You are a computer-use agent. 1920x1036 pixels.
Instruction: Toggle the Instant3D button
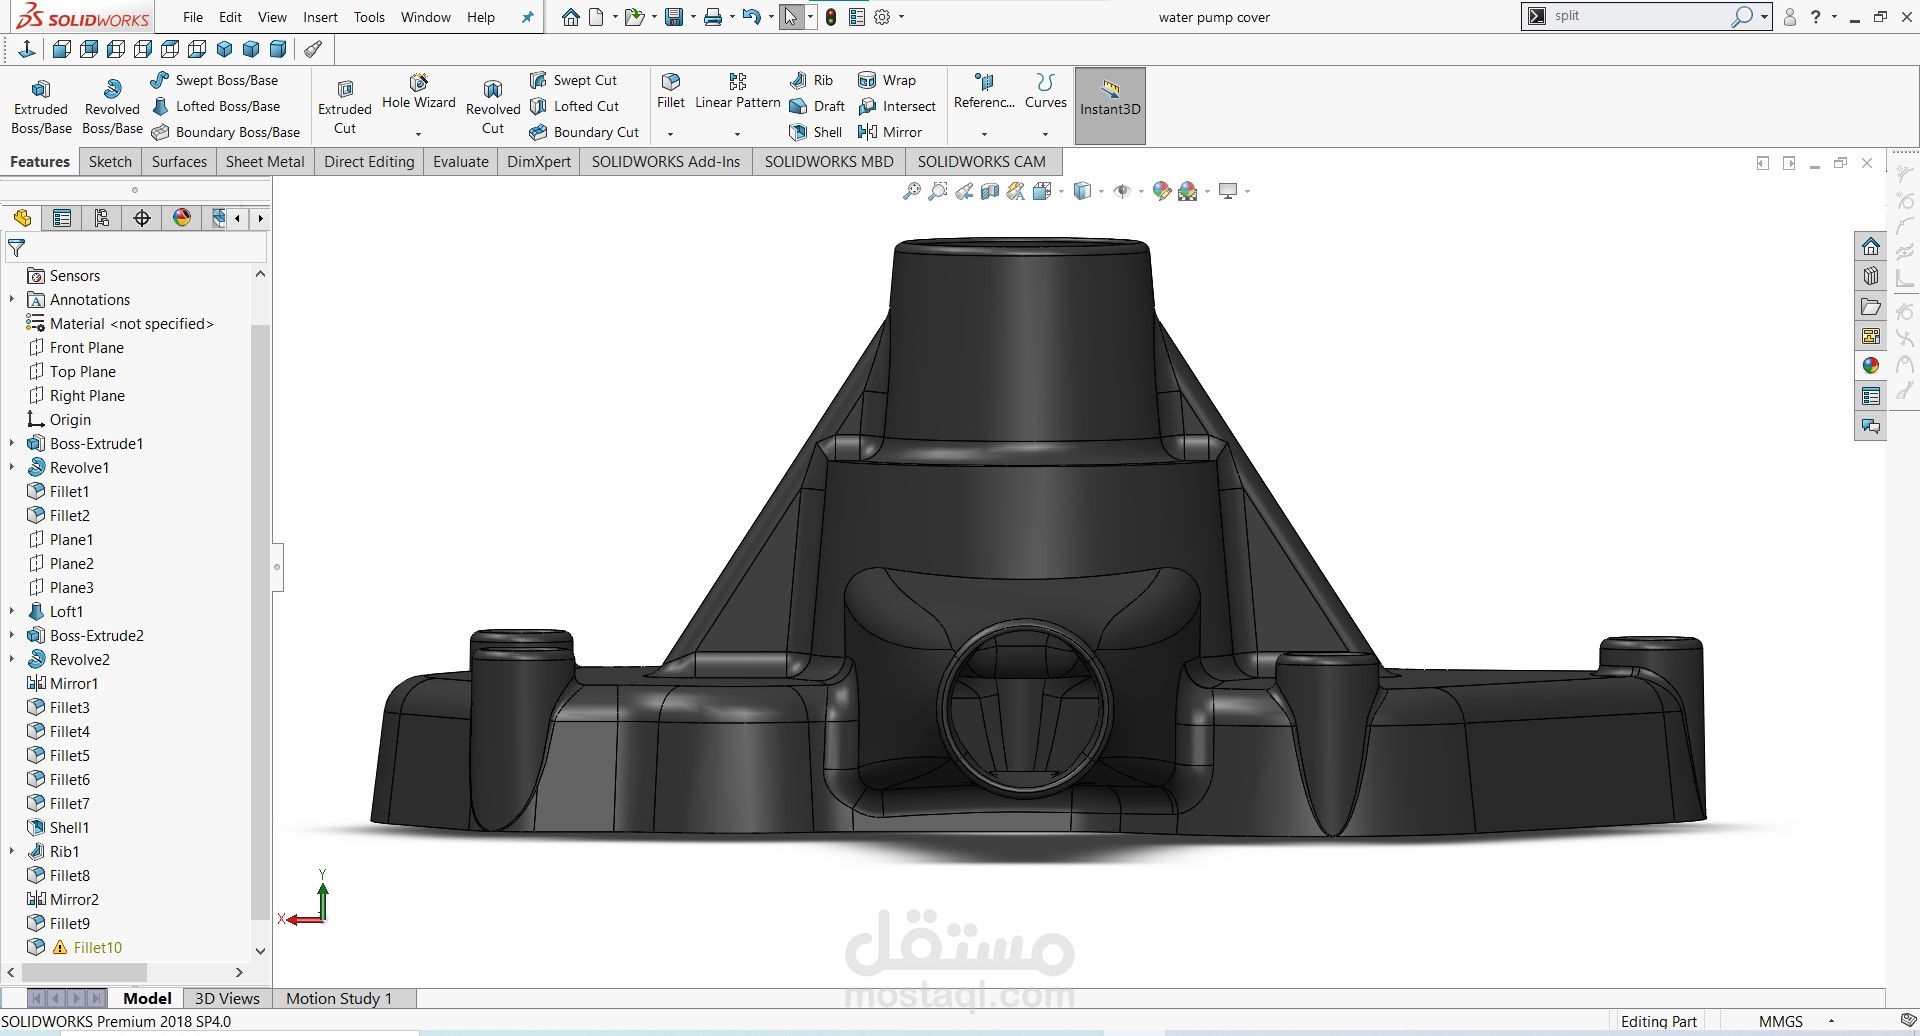coord(1110,106)
